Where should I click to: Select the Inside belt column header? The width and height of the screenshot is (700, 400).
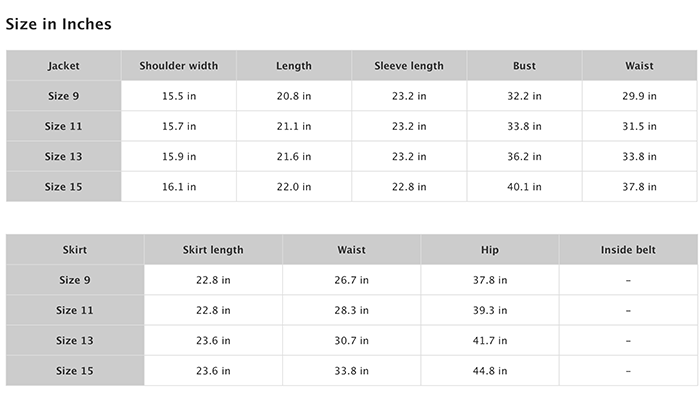click(x=628, y=250)
